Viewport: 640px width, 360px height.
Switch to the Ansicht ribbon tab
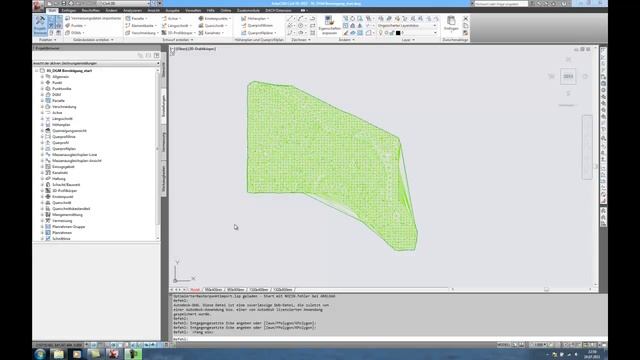[x=153, y=11]
